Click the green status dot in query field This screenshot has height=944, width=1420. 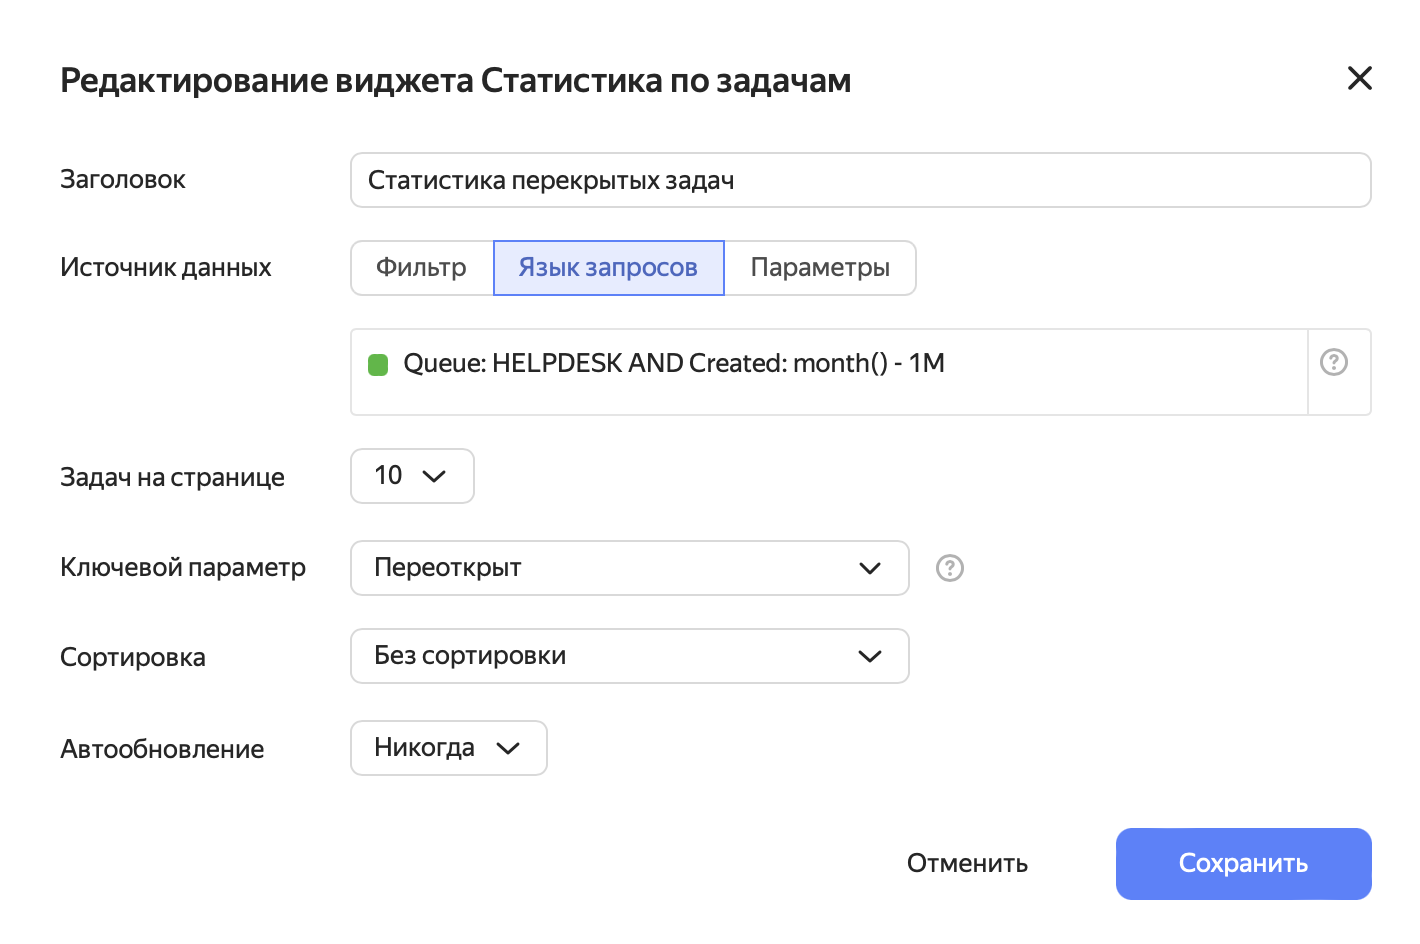378,365
